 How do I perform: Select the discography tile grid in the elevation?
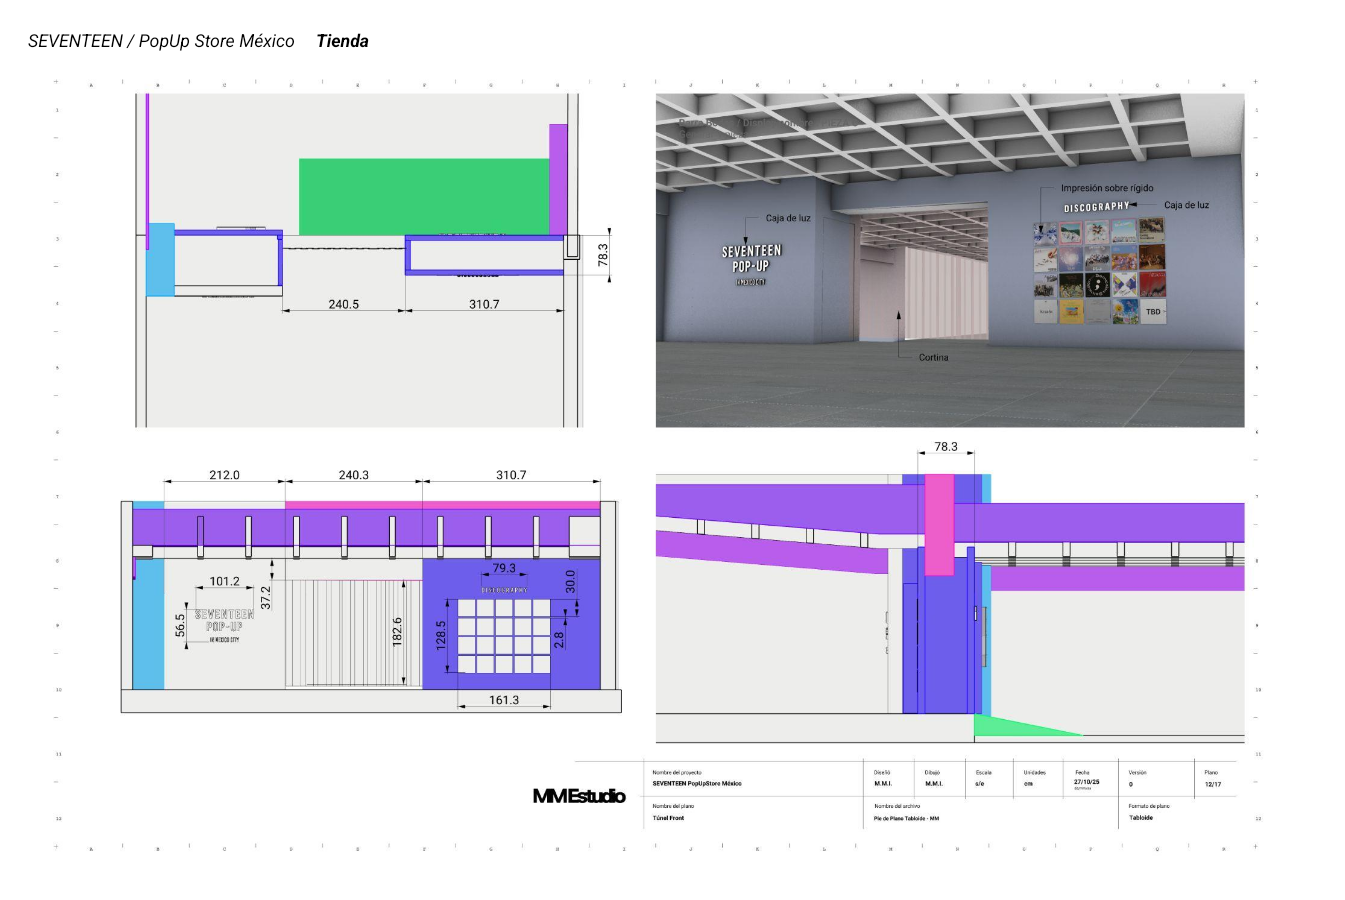coord(504,636)
